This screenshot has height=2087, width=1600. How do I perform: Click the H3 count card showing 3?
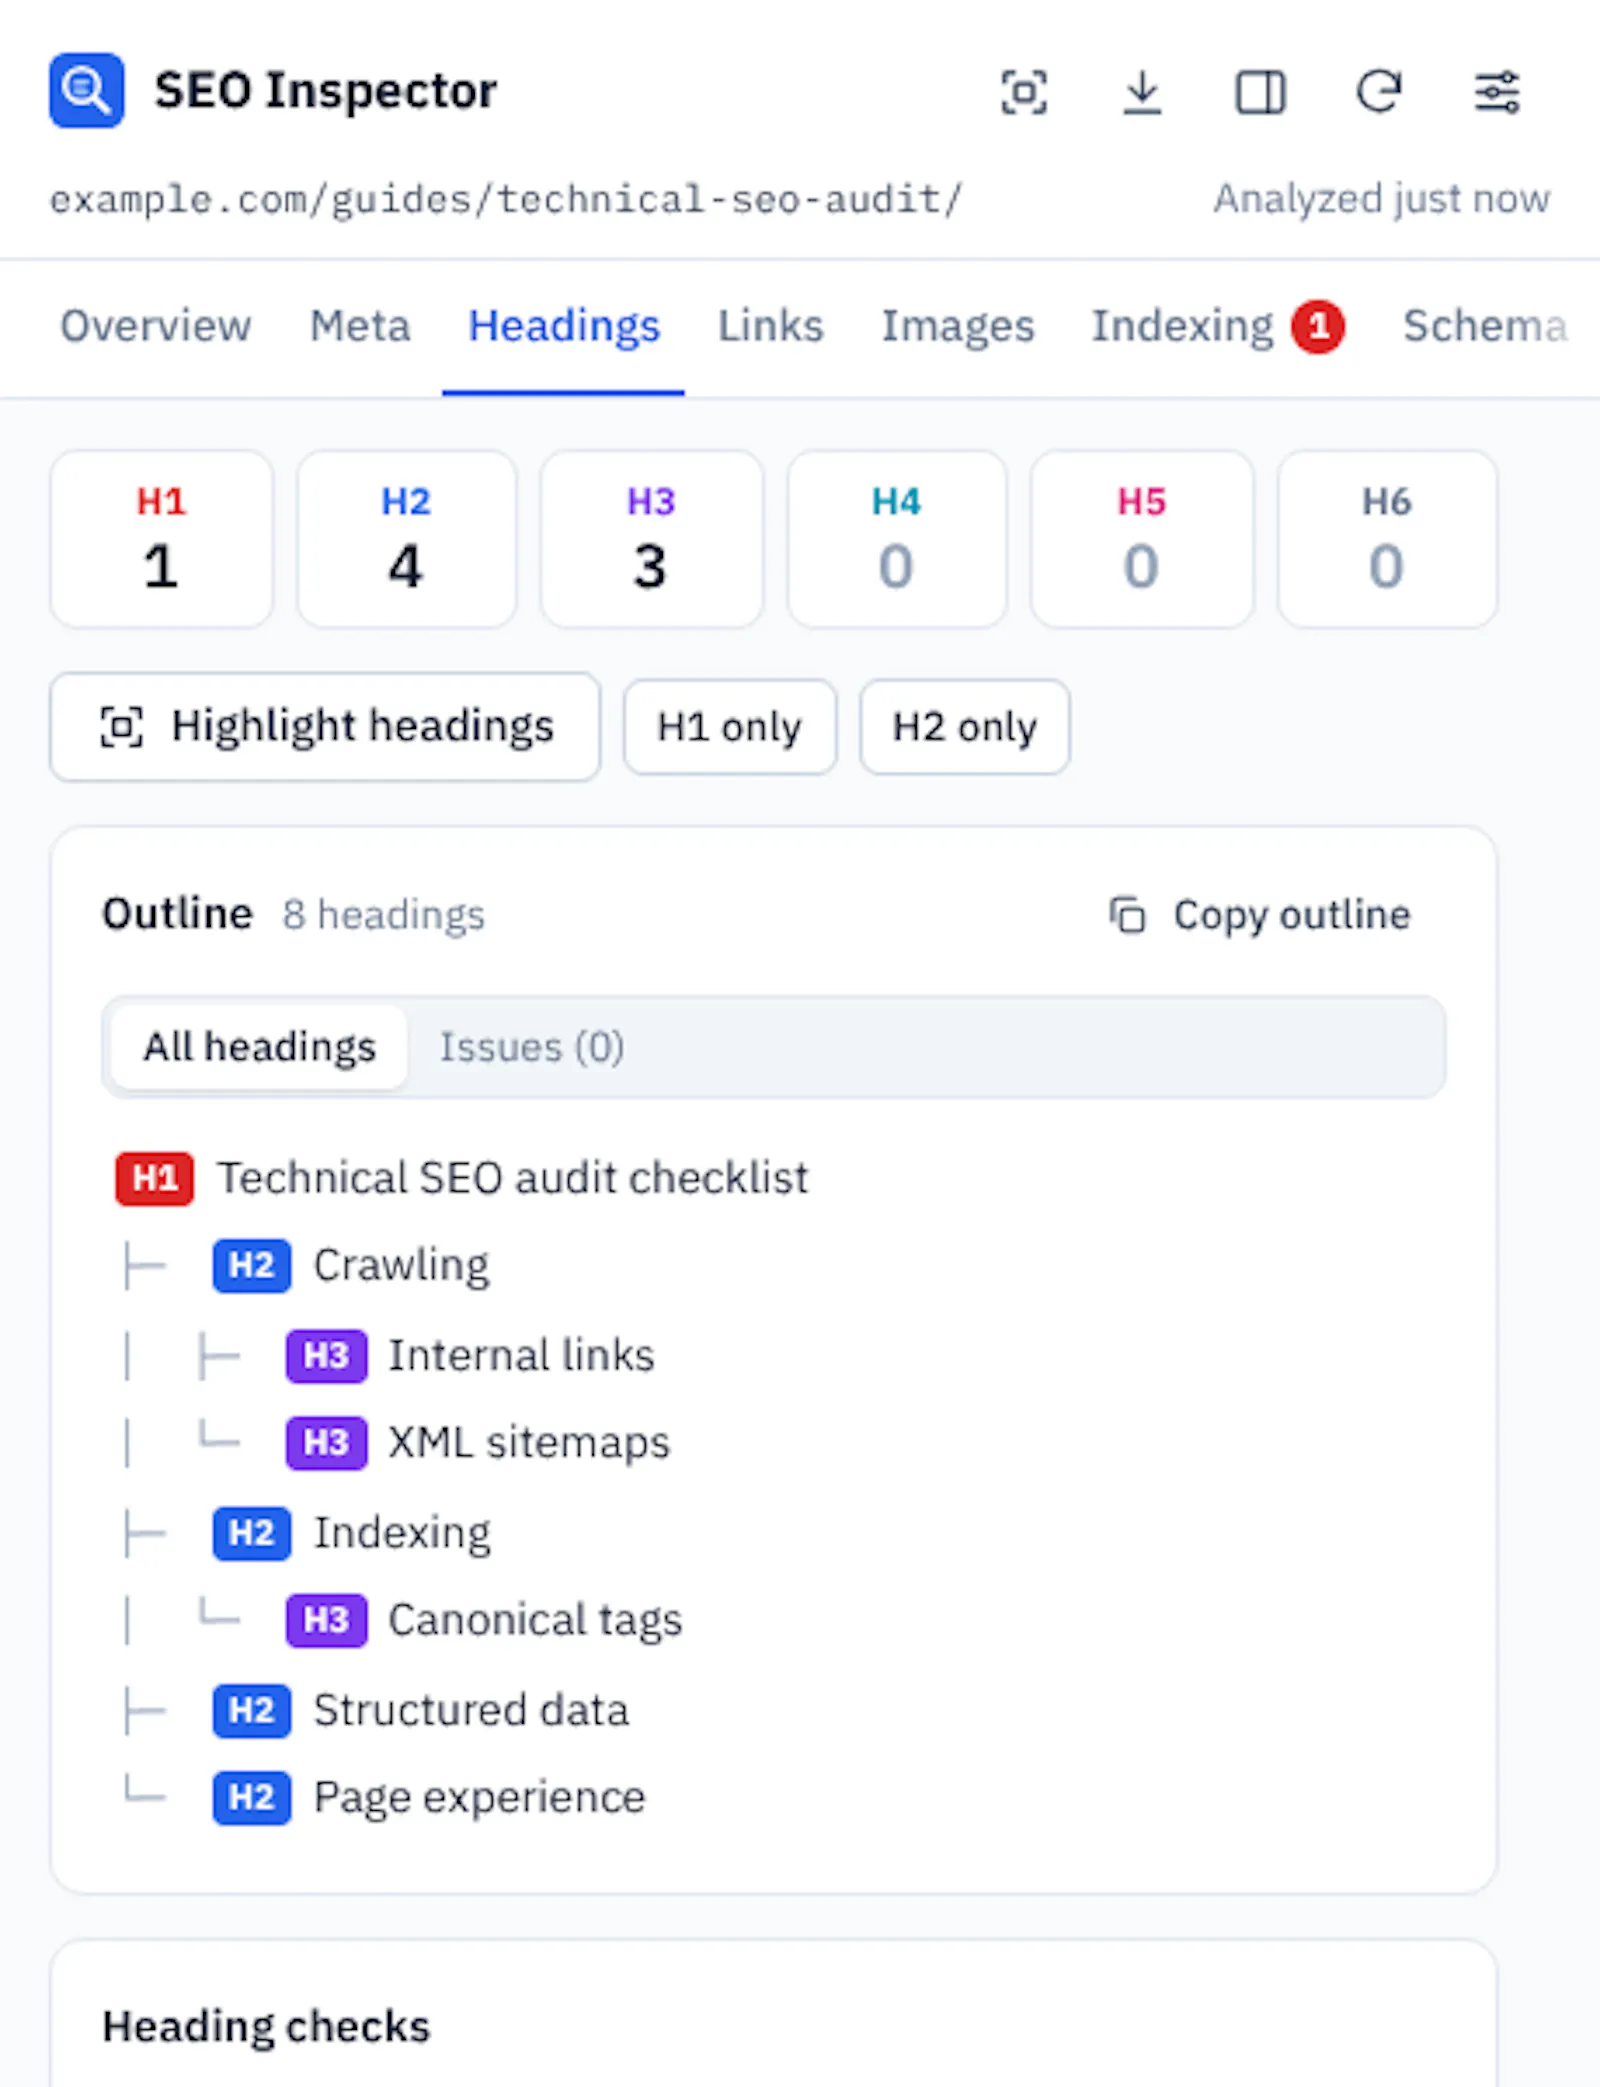pos(651,539)
